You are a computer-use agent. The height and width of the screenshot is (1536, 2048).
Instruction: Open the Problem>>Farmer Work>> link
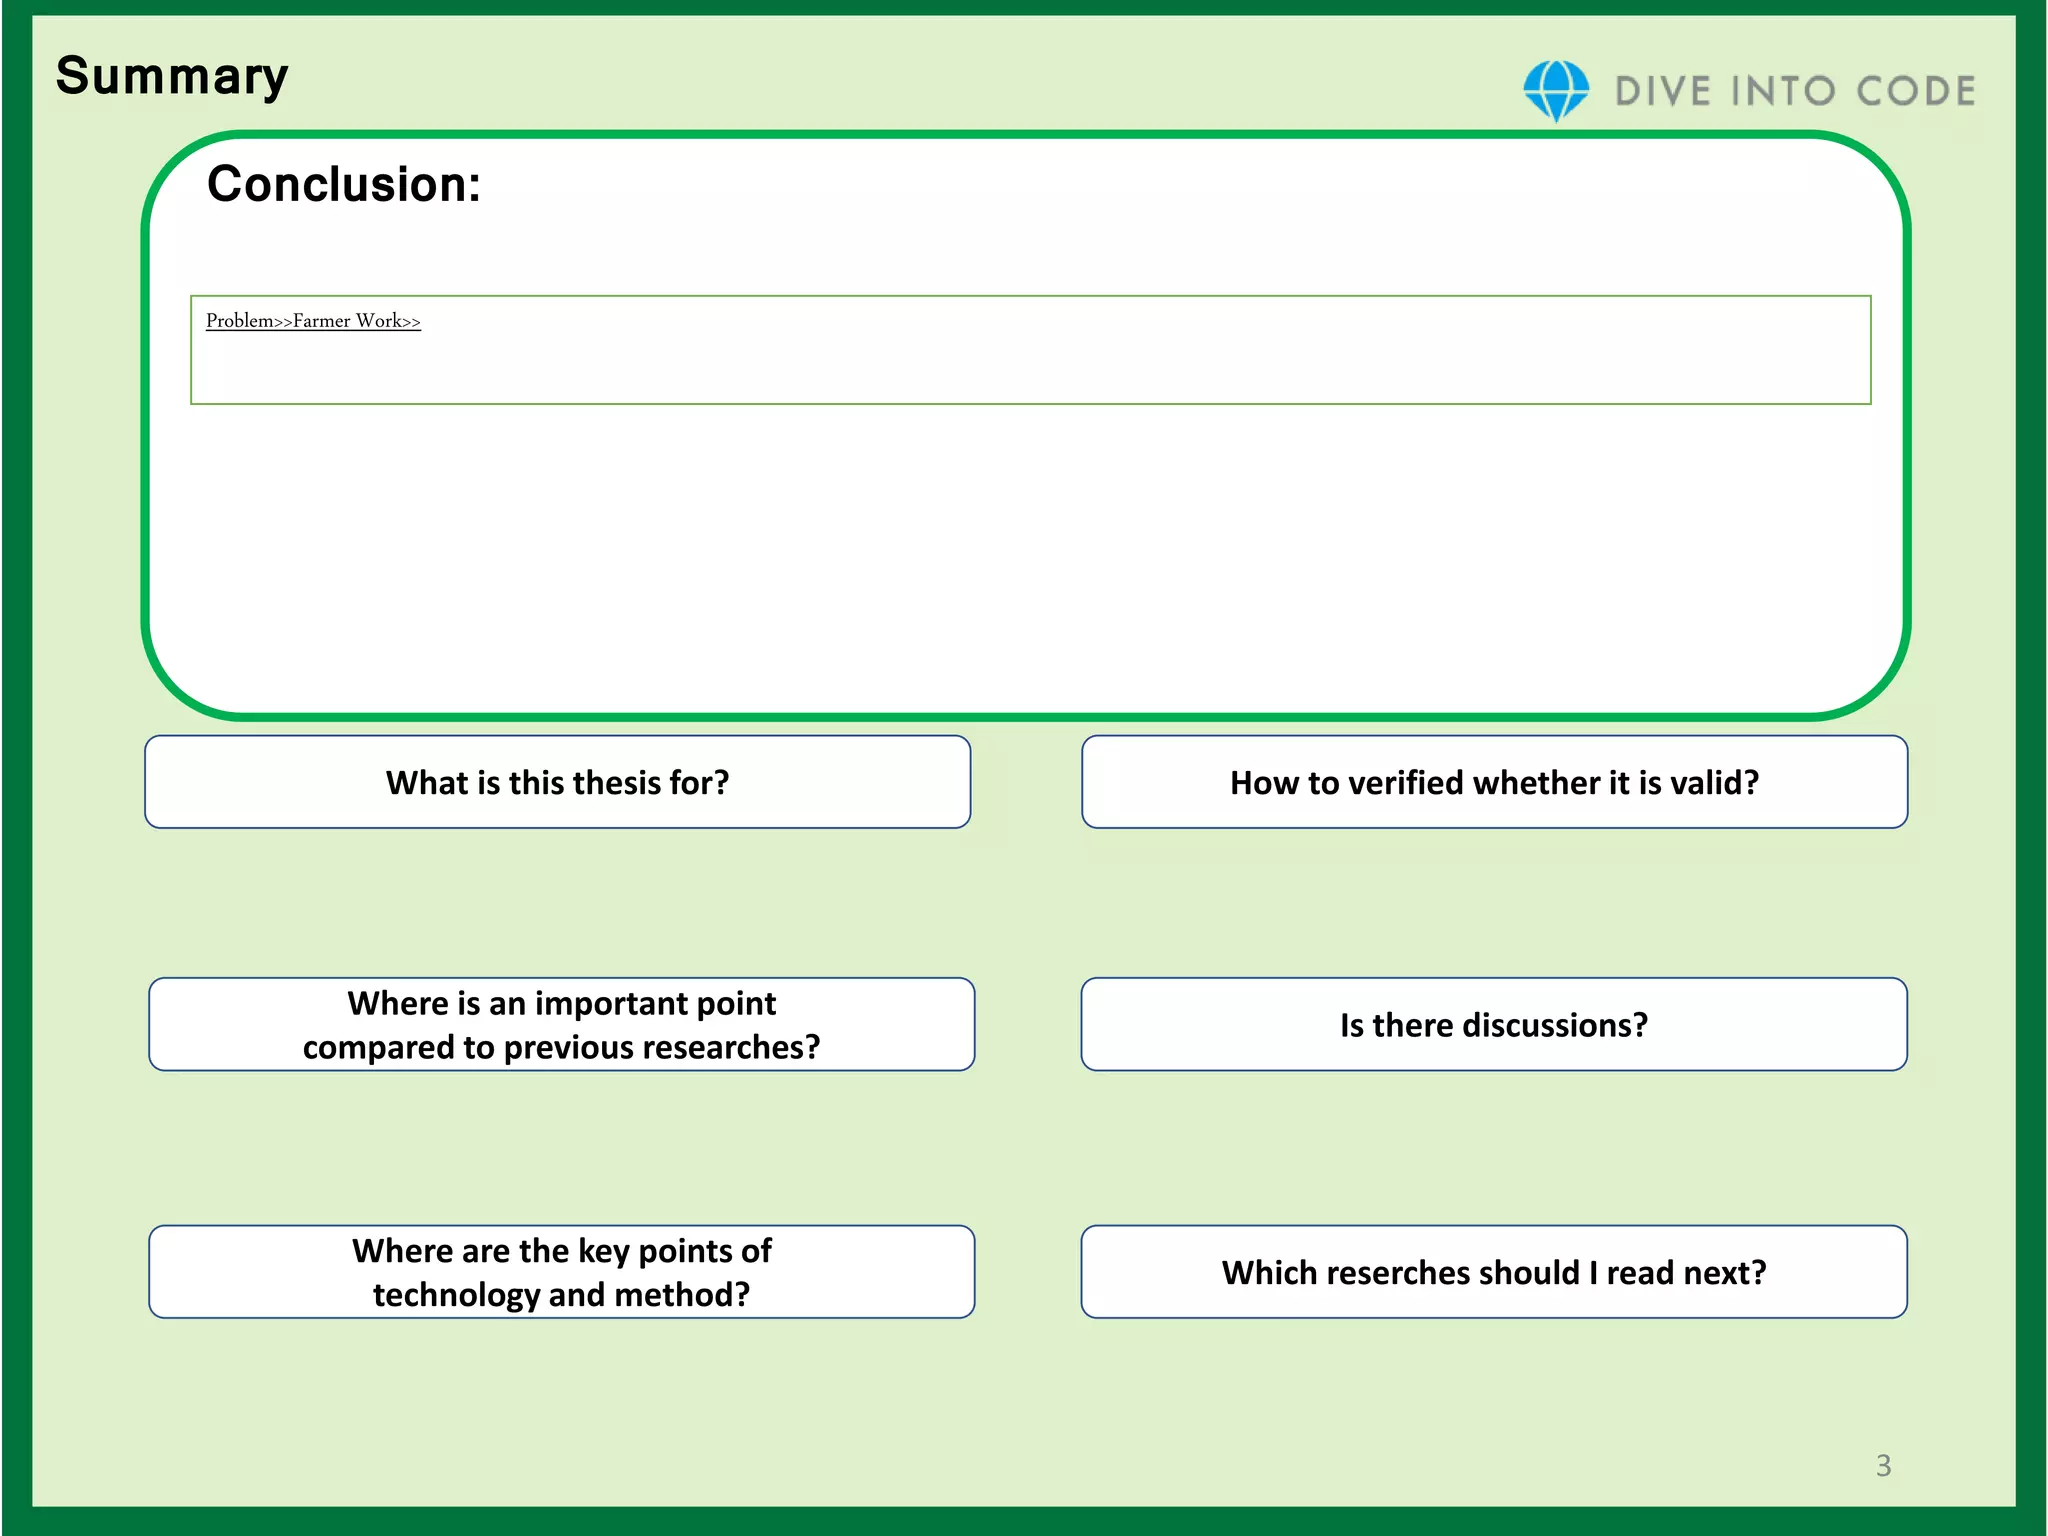pos(313,321)
